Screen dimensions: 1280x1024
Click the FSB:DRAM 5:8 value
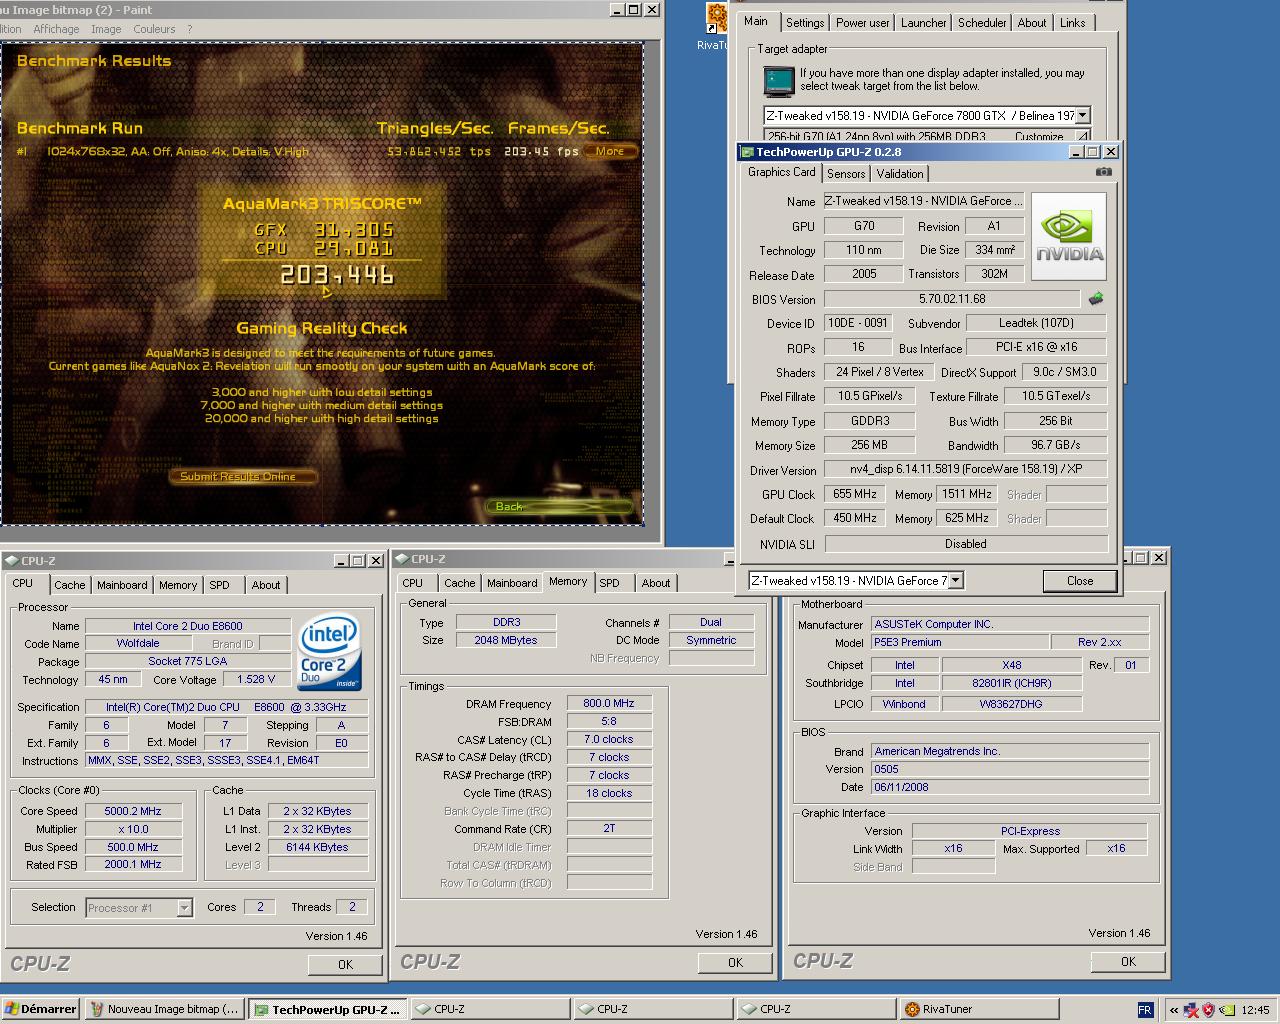coord(609,721)
